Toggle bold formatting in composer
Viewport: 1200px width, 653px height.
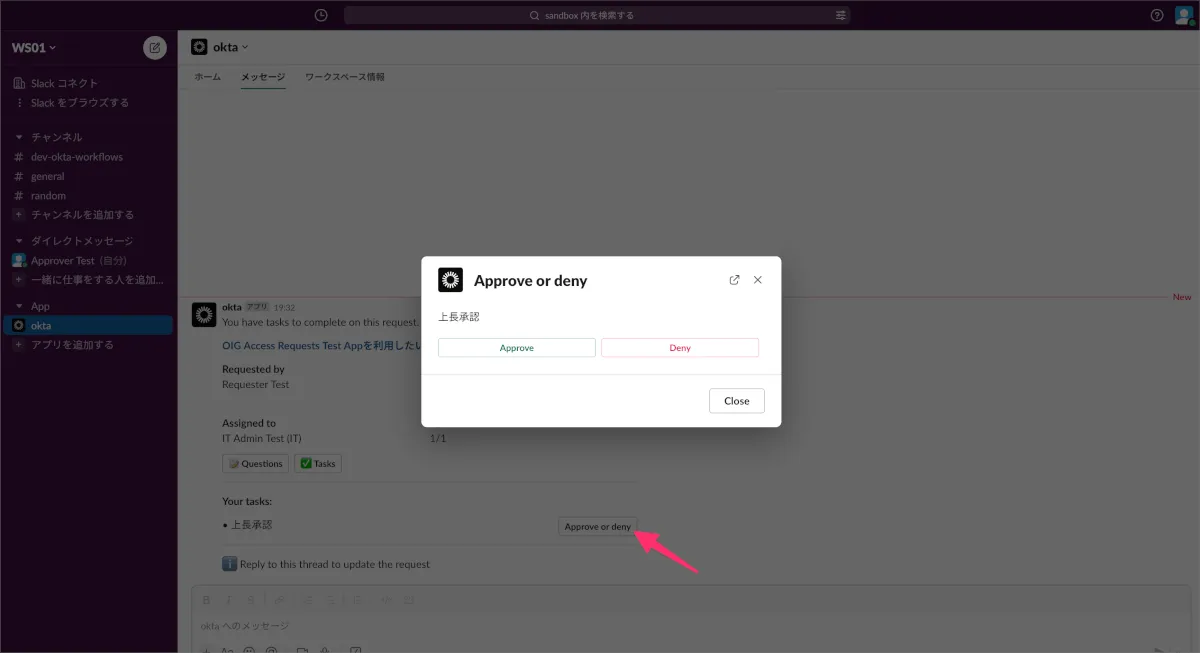tap(206, 600)
